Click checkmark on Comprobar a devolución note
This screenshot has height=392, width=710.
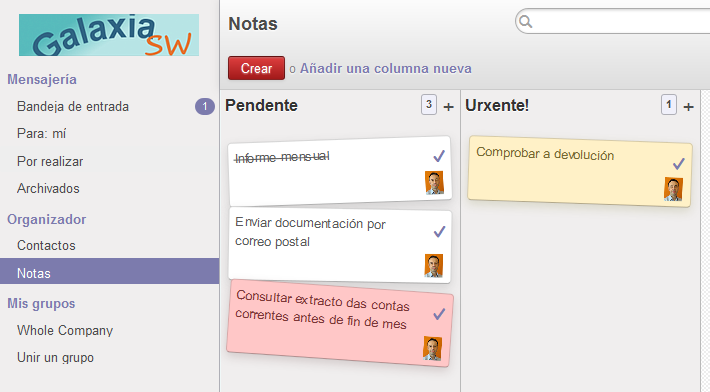(x=678, y=163)
